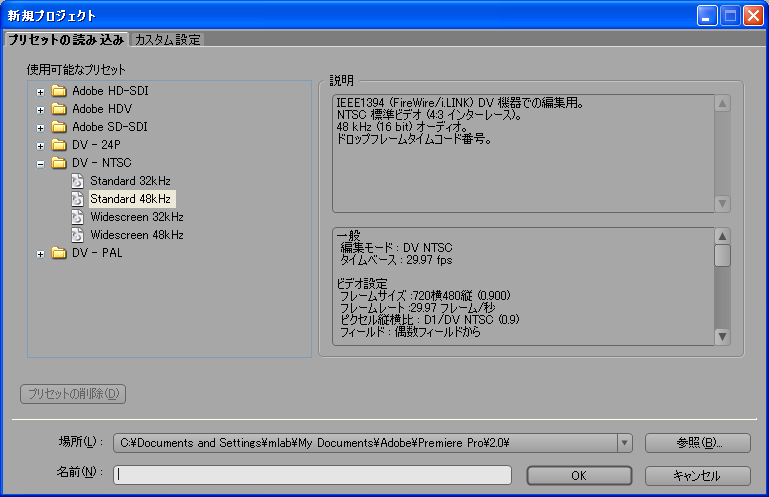Click the 編集モード : DV NTSC line

[396, 248]
